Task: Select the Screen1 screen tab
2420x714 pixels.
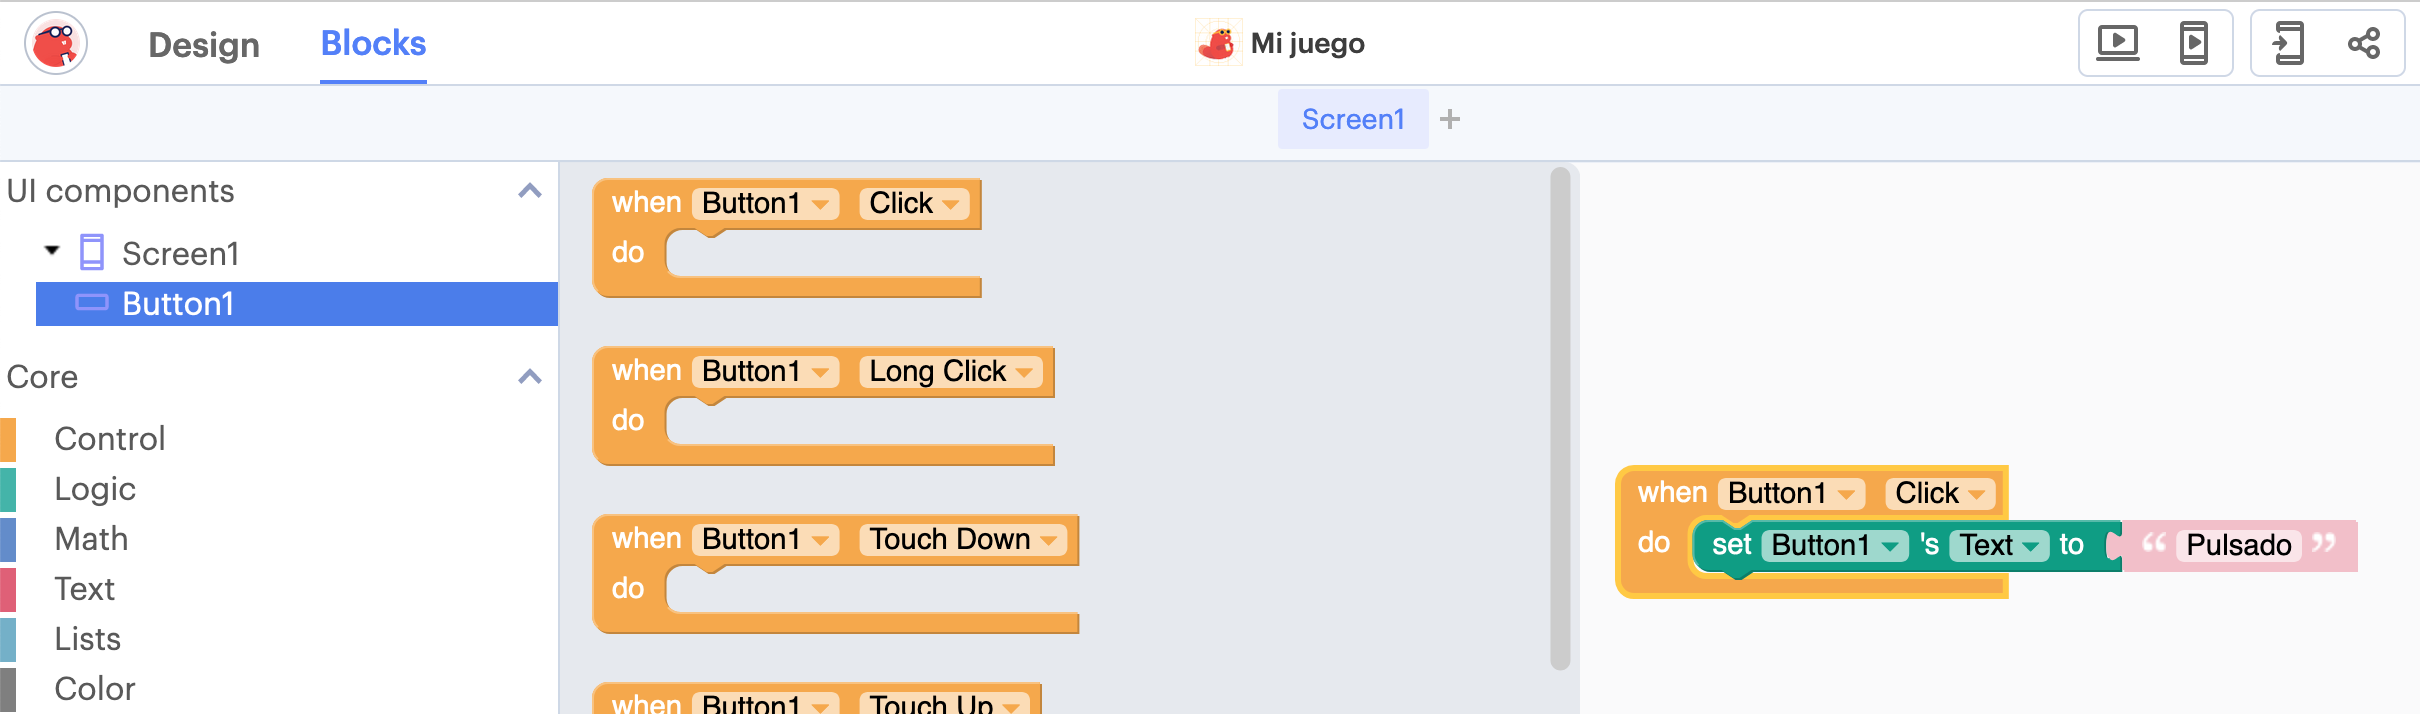Action: (x=1353, y=120)
